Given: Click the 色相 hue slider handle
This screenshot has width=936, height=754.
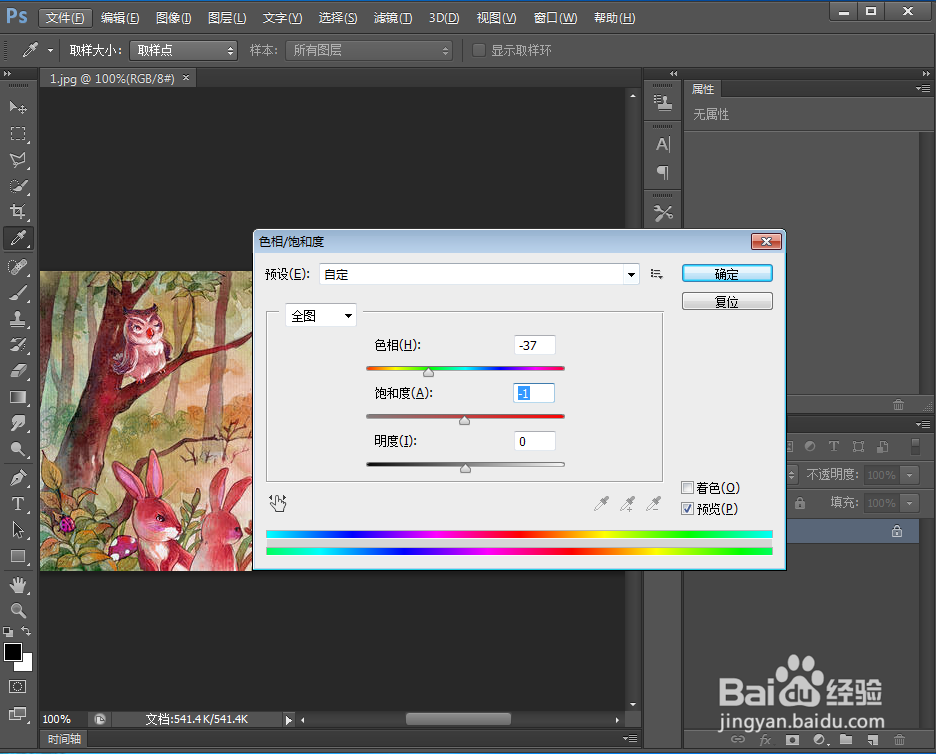Looking at the screenshot, I should pos(429,372).
